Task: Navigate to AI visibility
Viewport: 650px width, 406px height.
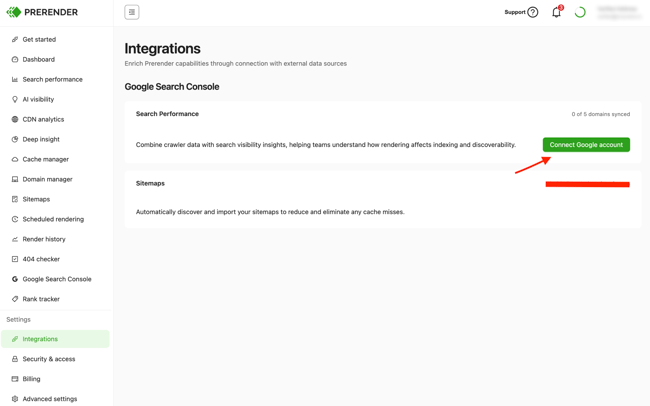Action: coord(38,99)
